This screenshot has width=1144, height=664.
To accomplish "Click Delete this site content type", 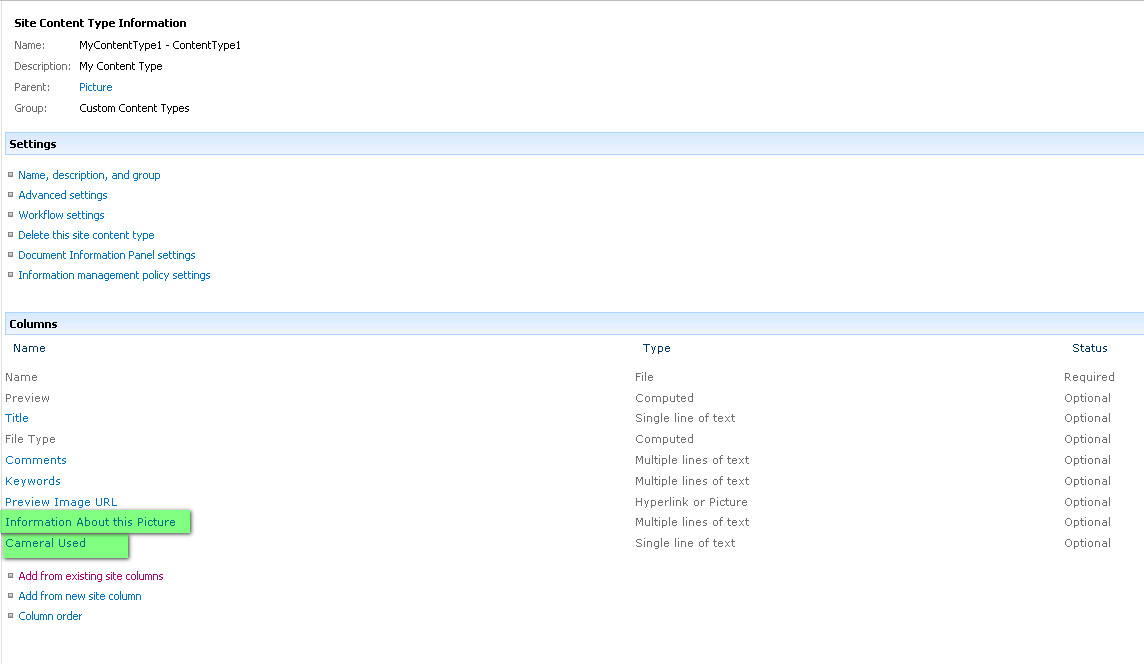I will (86, 235).
